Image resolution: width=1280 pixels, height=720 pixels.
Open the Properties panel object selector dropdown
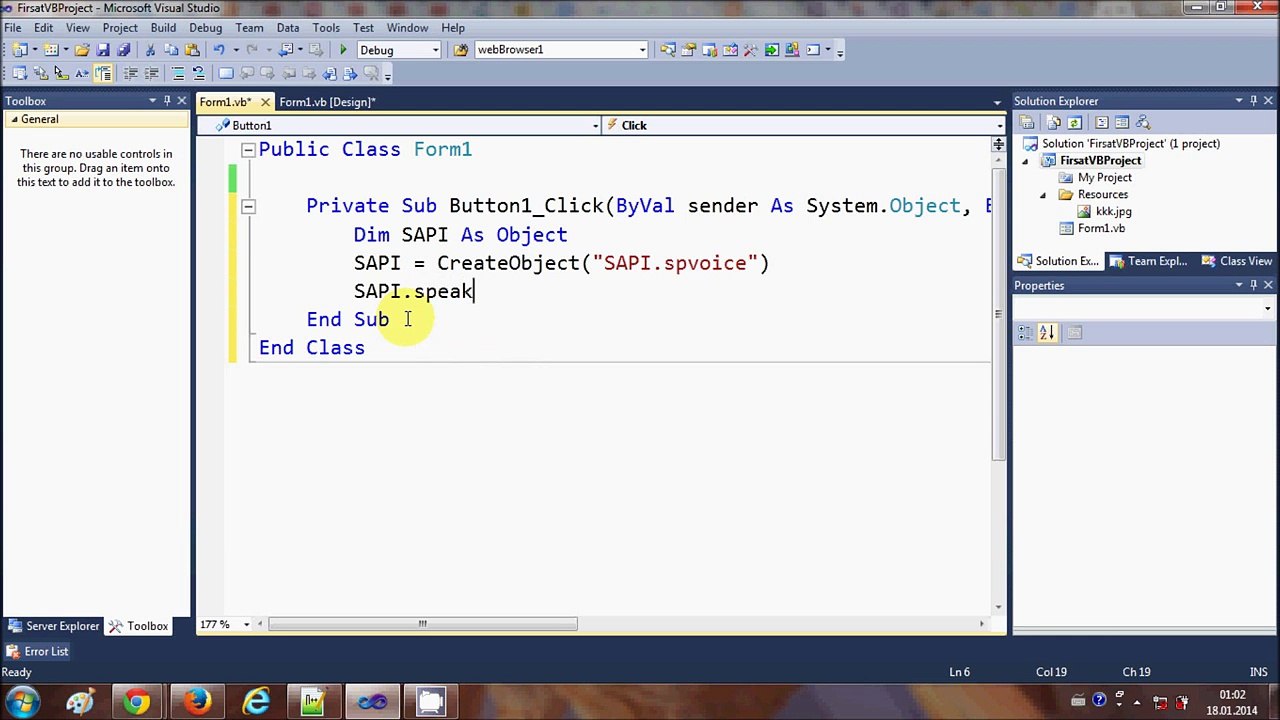[x=1267, y=308]
